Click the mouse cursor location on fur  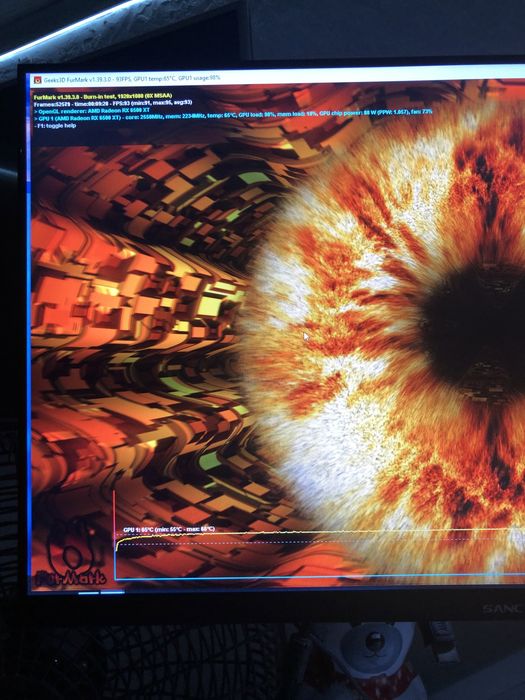click(306, 336)
